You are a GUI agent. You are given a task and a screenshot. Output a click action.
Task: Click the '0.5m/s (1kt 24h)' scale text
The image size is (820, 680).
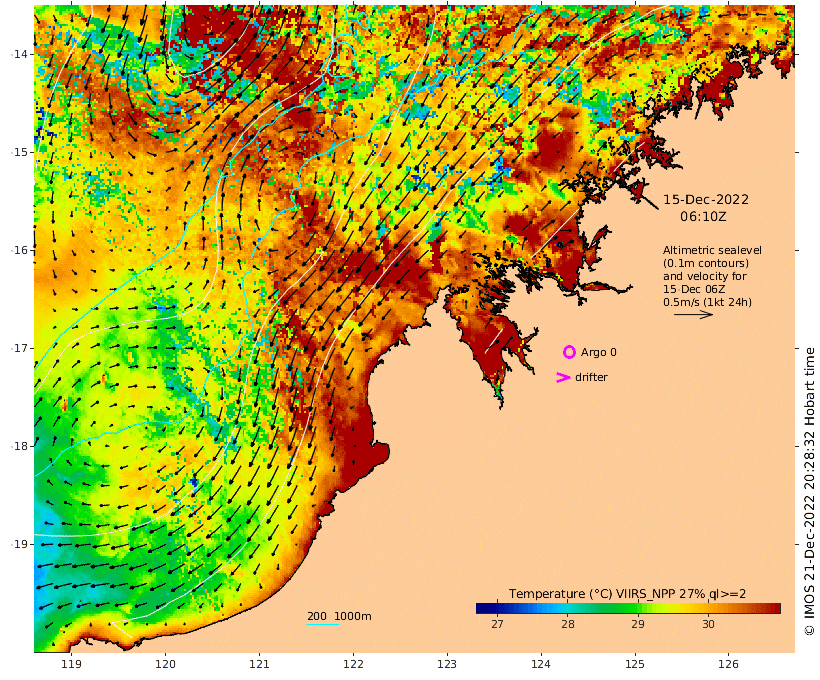[x=707, y=302]
